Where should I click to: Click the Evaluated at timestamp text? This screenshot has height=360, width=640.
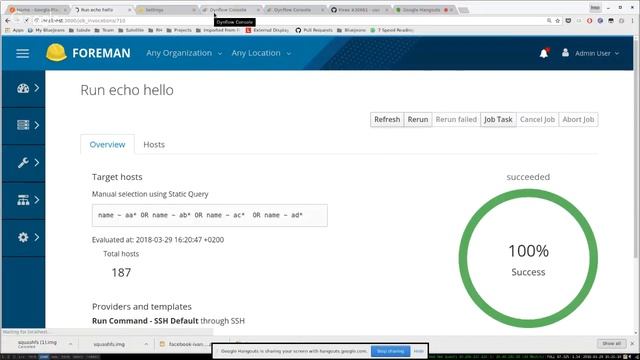coord(158,240)
